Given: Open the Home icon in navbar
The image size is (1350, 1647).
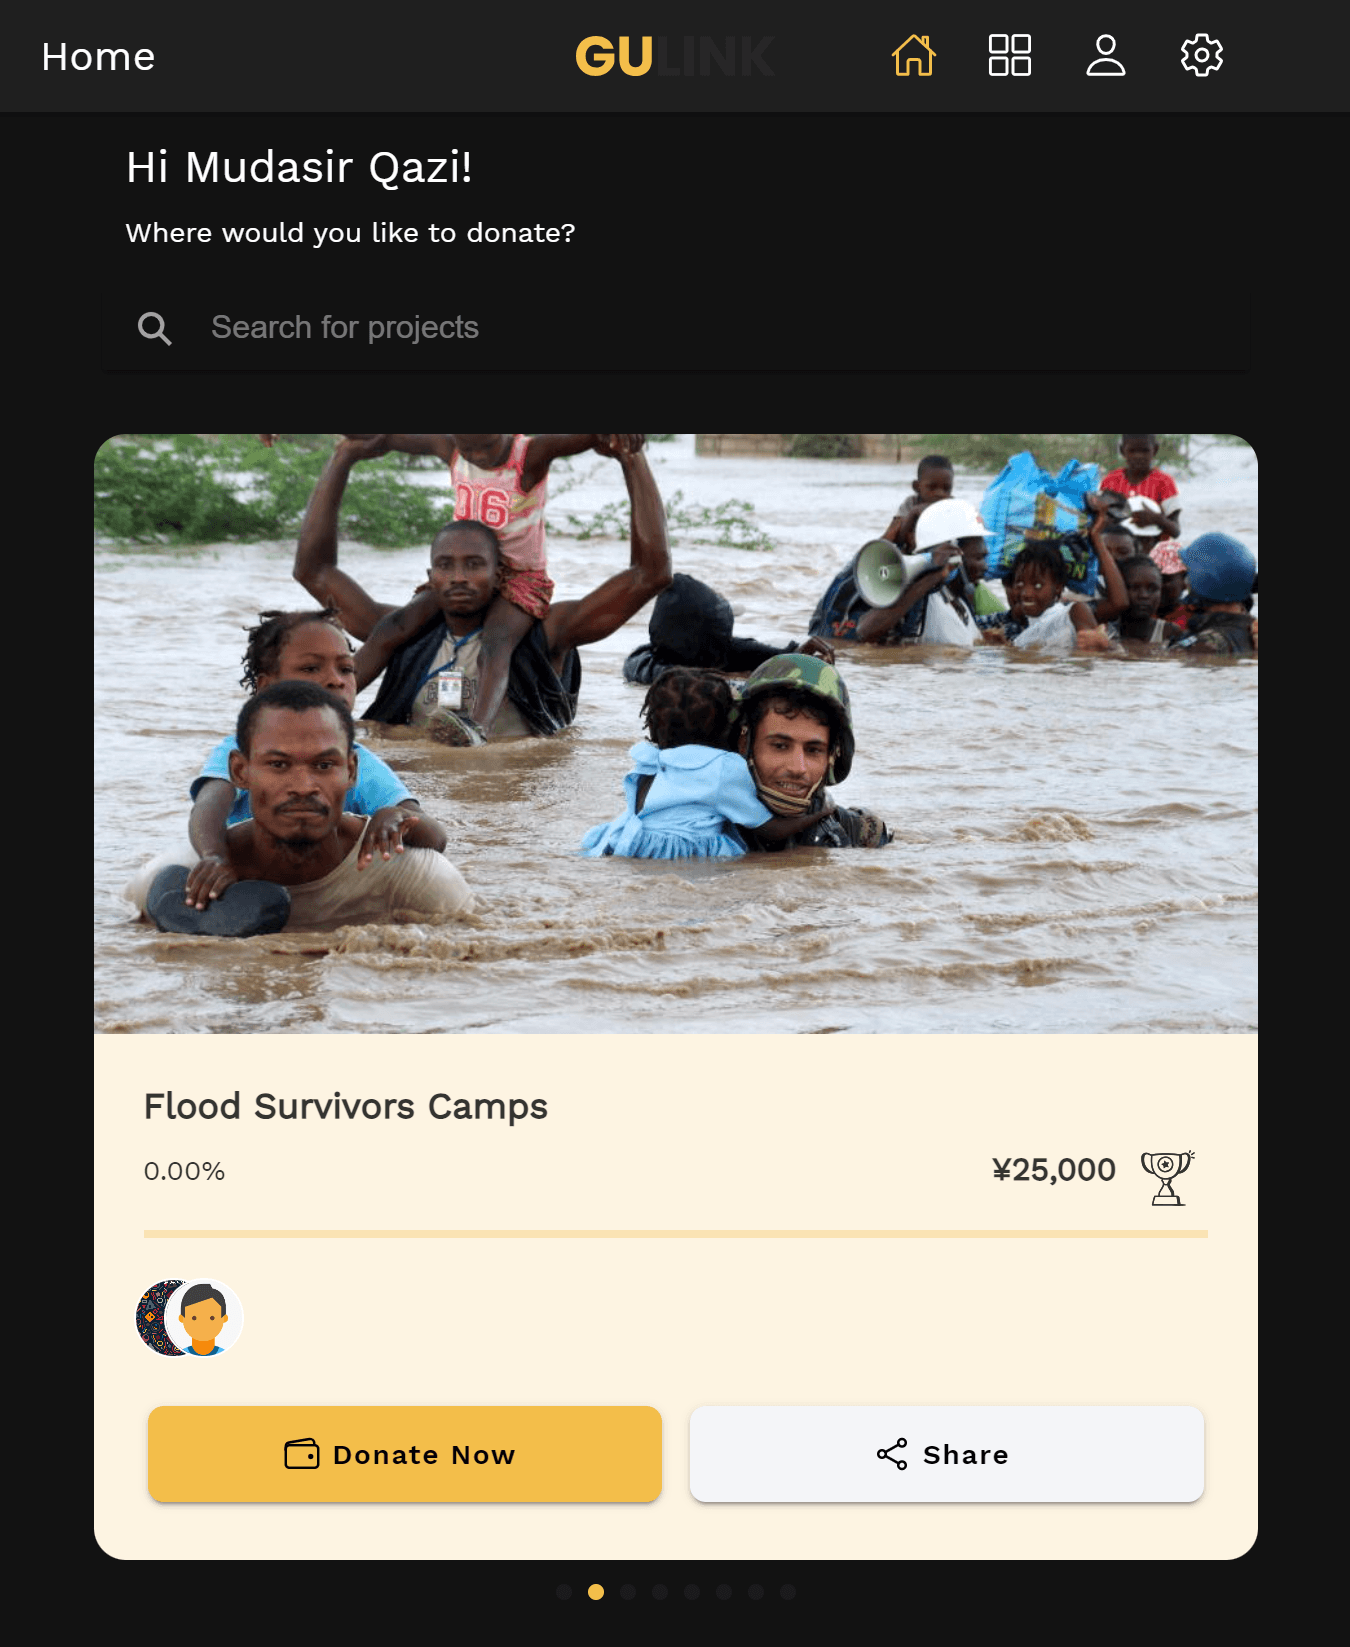Looking at the screenshot, I should click(913, 56).
